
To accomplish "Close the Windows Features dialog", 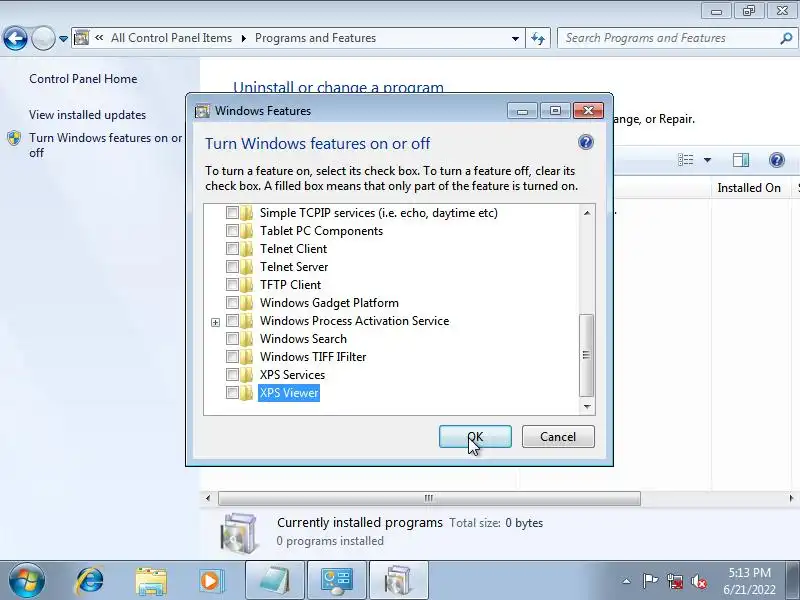I will 588,111.
